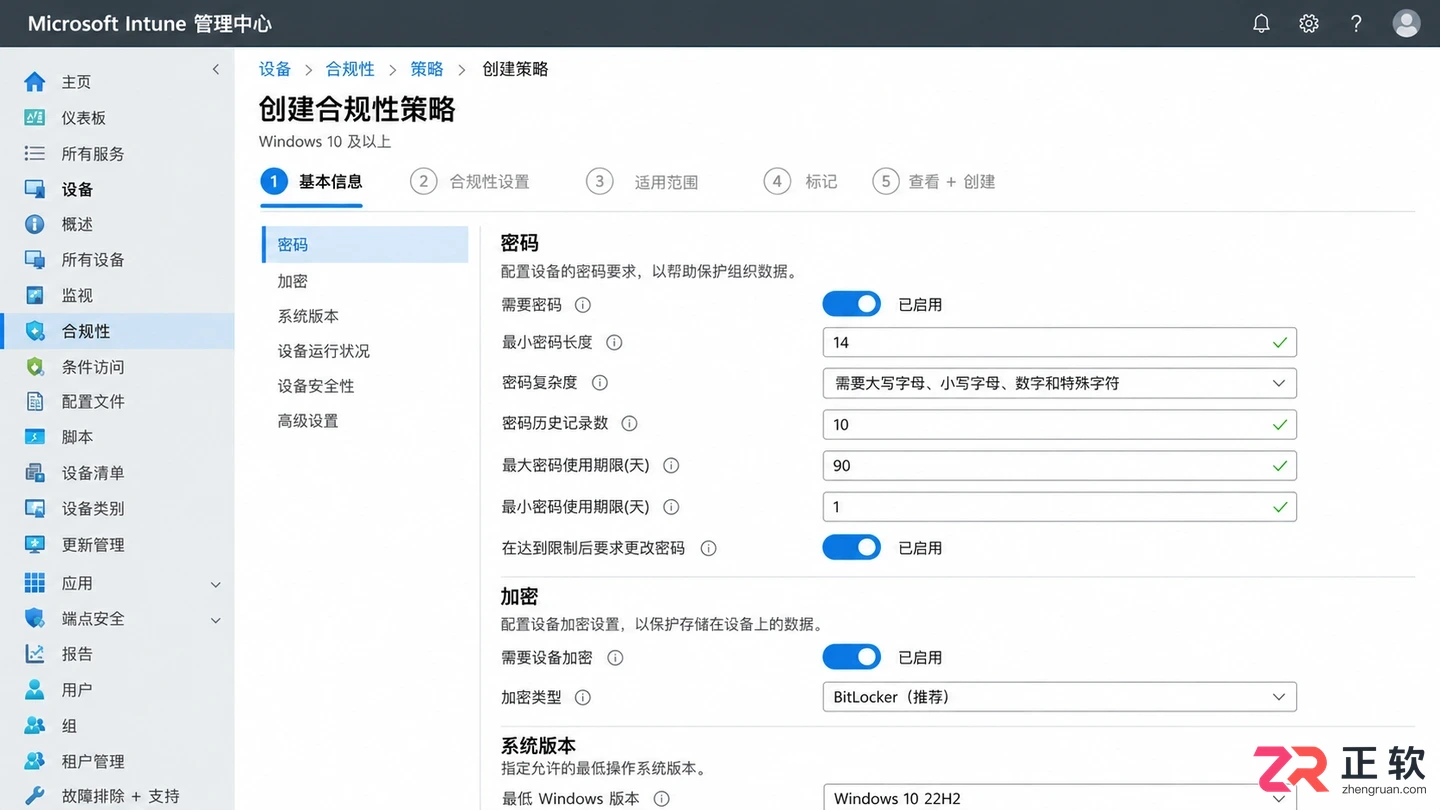
Task: Show info tooltip for 需要密码
Action: 583,304
